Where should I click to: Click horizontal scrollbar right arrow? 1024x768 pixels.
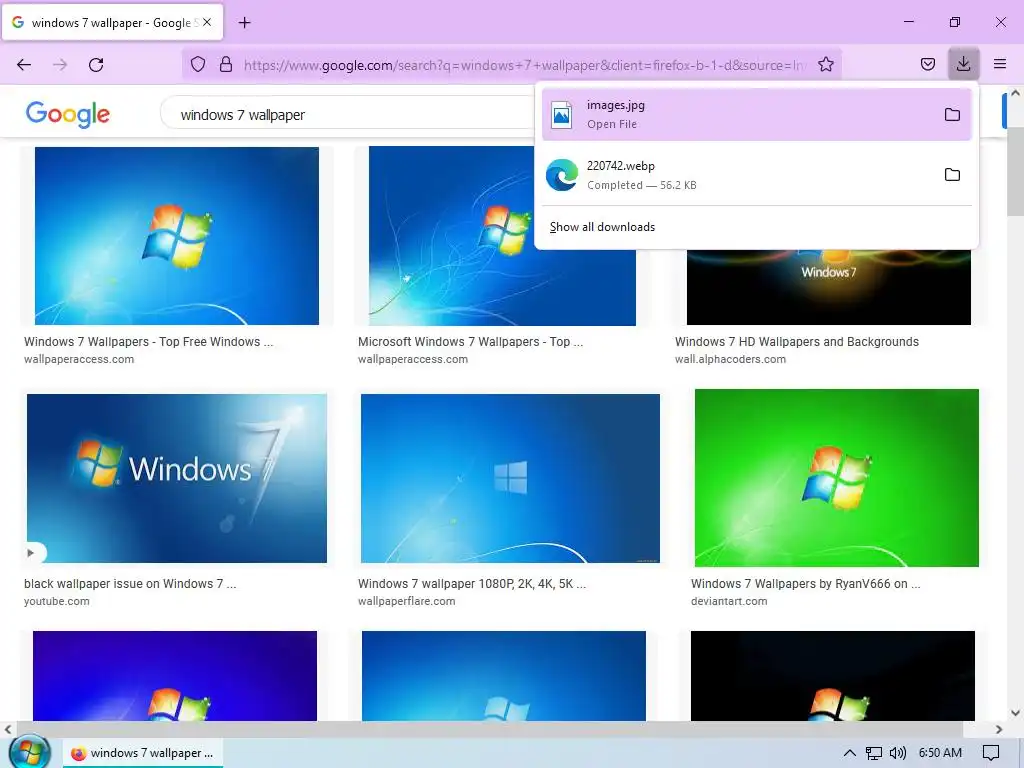coord(999,729)
